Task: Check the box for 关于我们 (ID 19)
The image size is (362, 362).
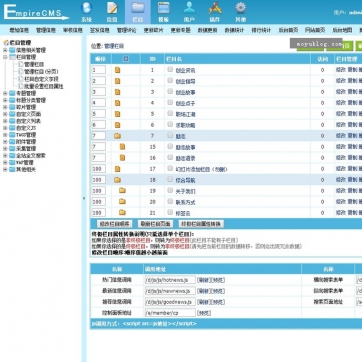Action: point(170,190)
